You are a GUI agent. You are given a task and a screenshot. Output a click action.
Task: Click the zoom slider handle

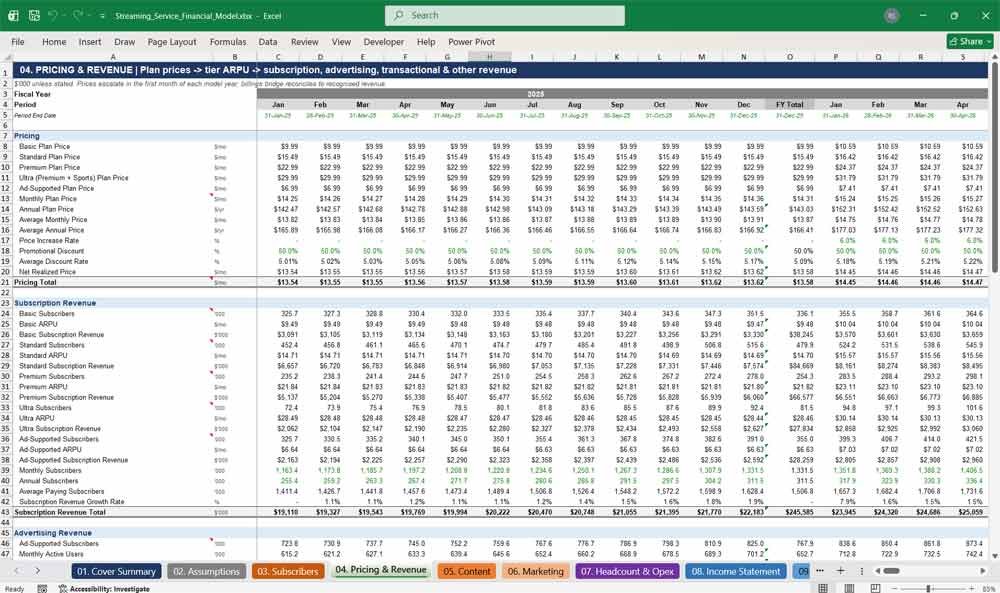coord(928,588)
